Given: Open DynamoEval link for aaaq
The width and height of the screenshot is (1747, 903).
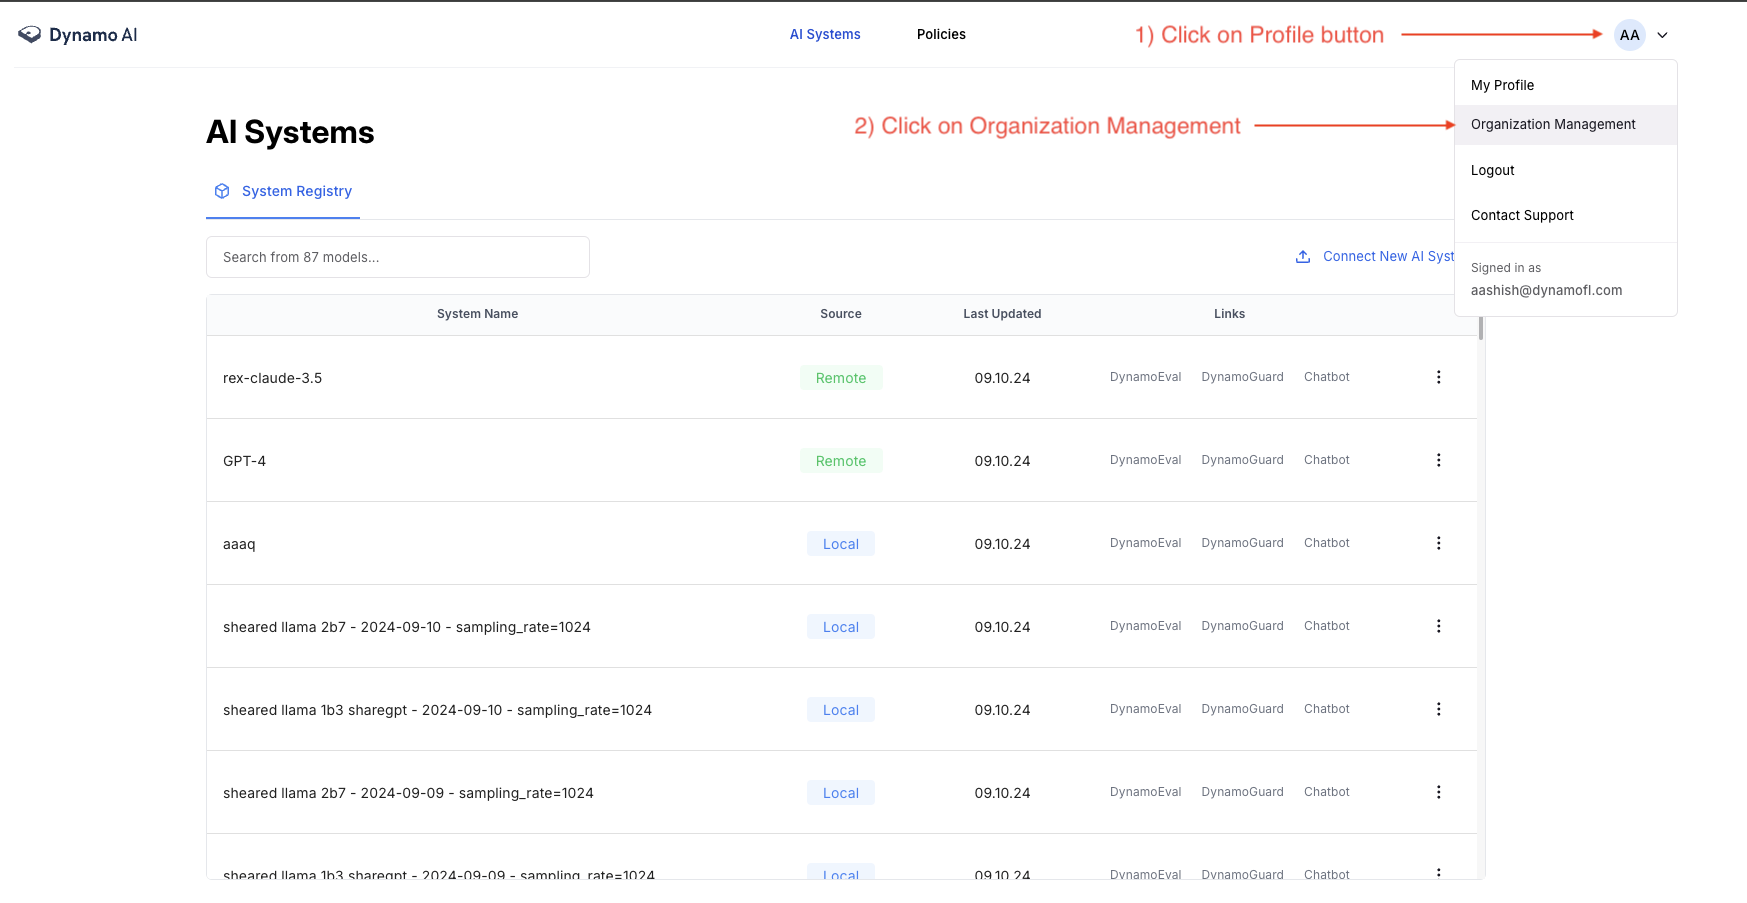Looking at the screenshot, I should tap(1145, 543).
